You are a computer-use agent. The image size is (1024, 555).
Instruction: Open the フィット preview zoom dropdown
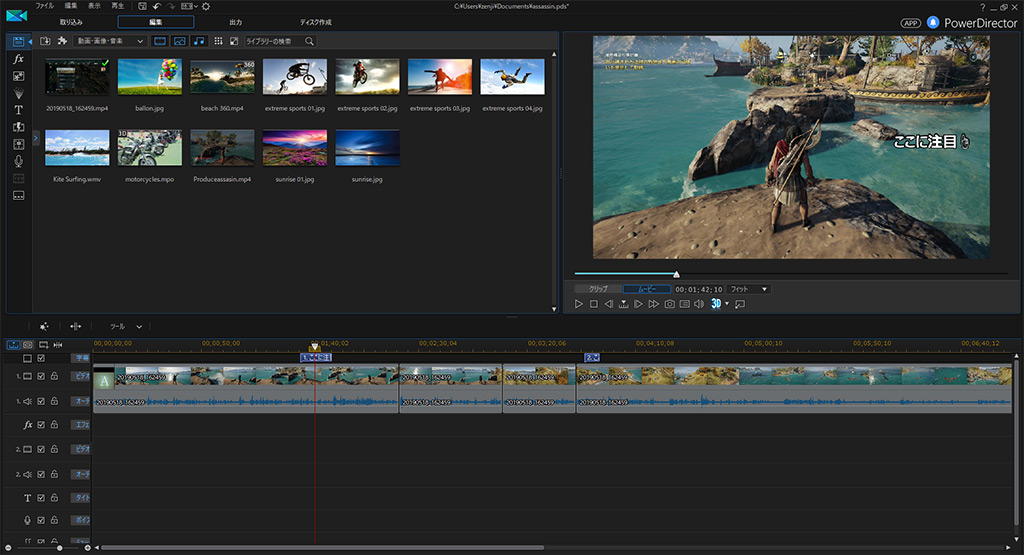pyautogui.click(x=749, y=289)
